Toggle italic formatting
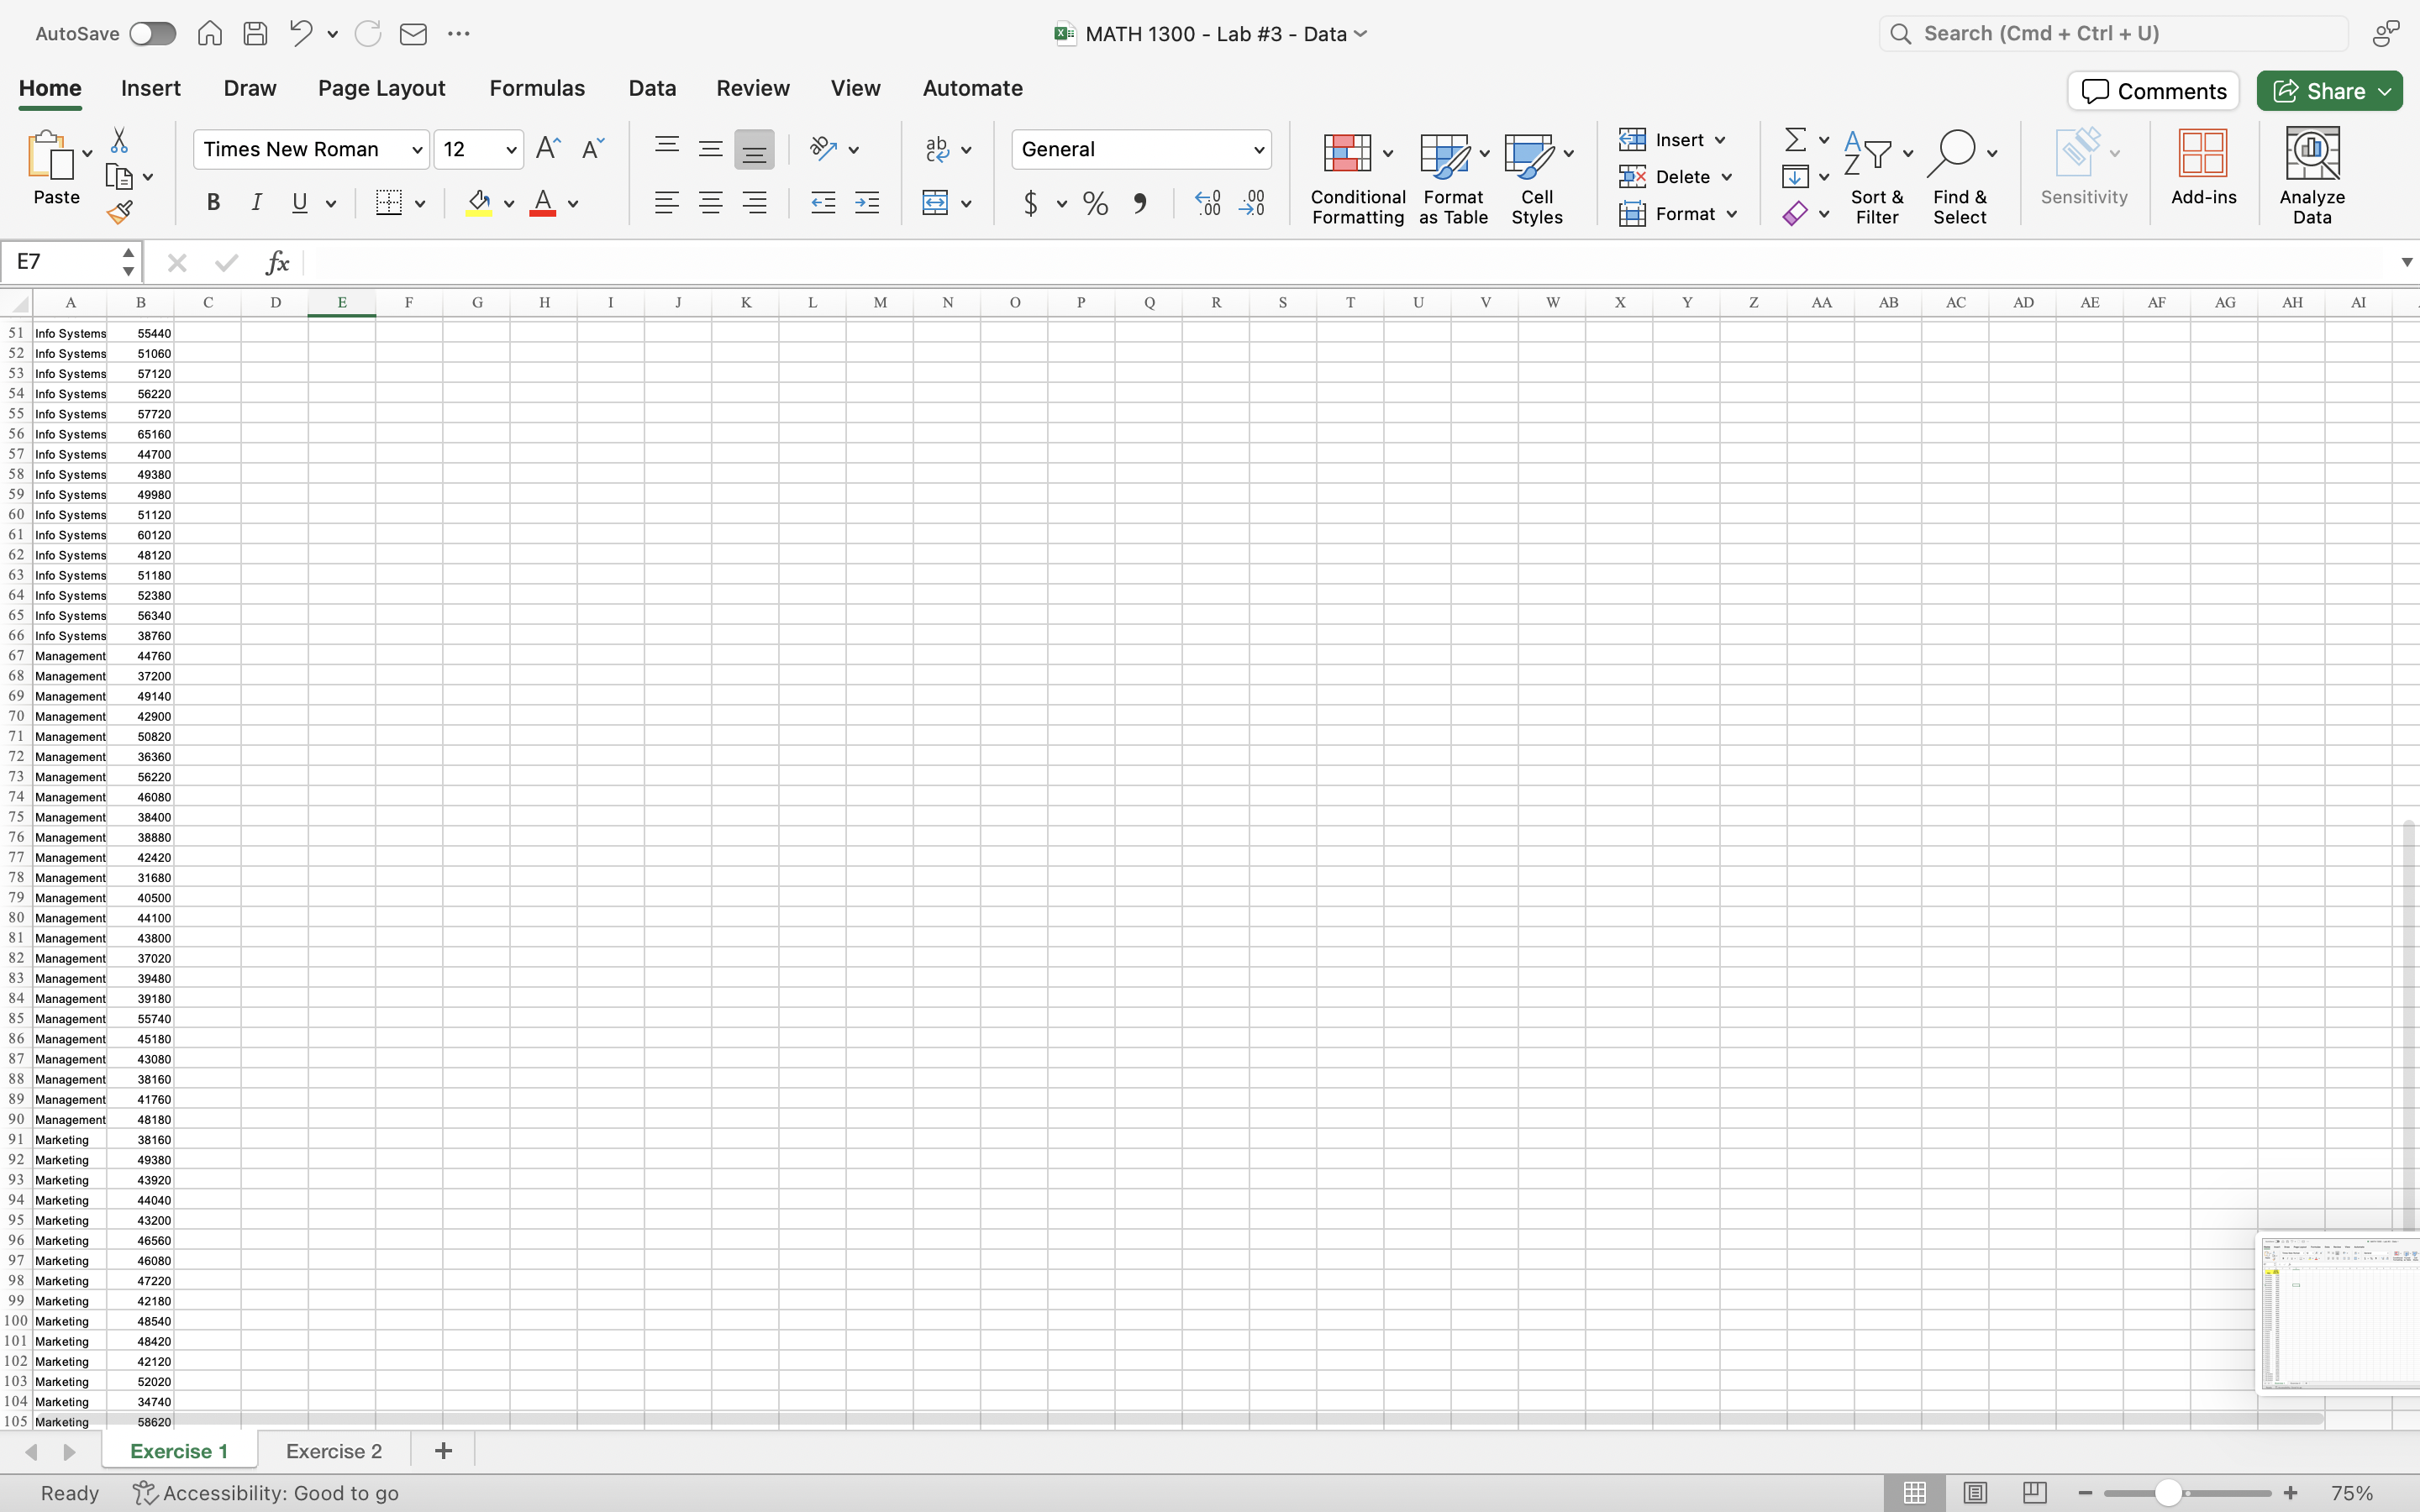Viewport: 2420px width, 1512px height. (256, 203)
